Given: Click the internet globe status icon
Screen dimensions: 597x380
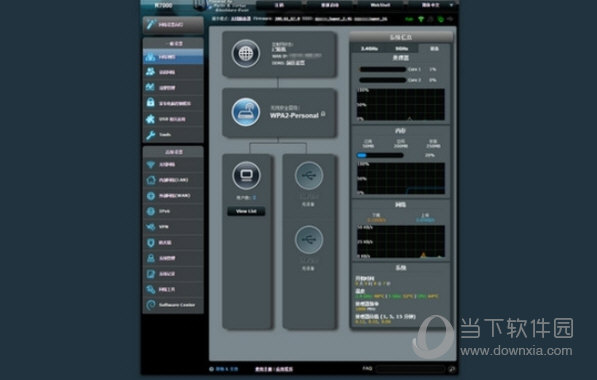Looking at the screenshot, I should coord(246,54).
